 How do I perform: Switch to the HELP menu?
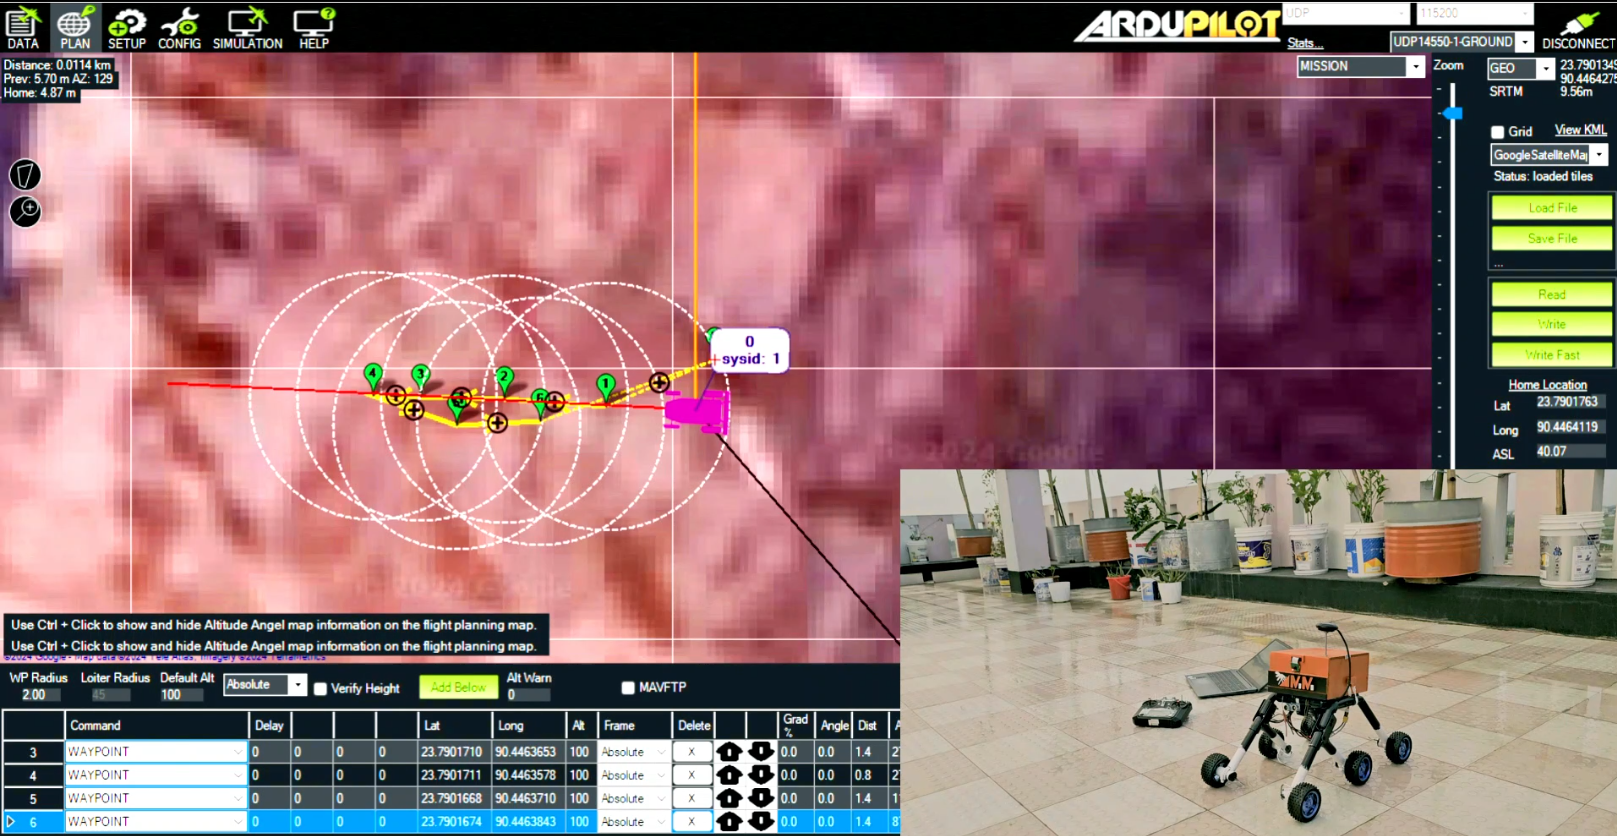[x=313, y=27]
